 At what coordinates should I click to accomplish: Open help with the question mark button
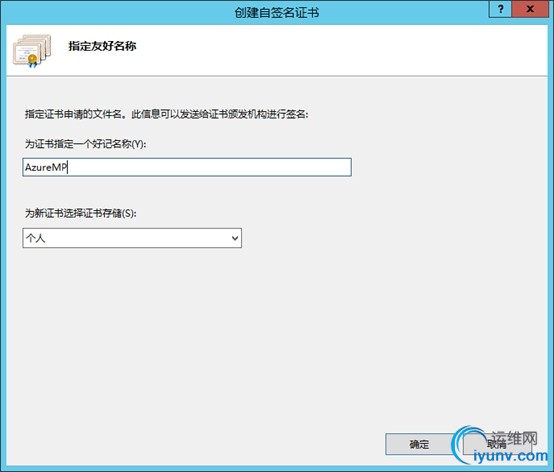click(500, 9)
